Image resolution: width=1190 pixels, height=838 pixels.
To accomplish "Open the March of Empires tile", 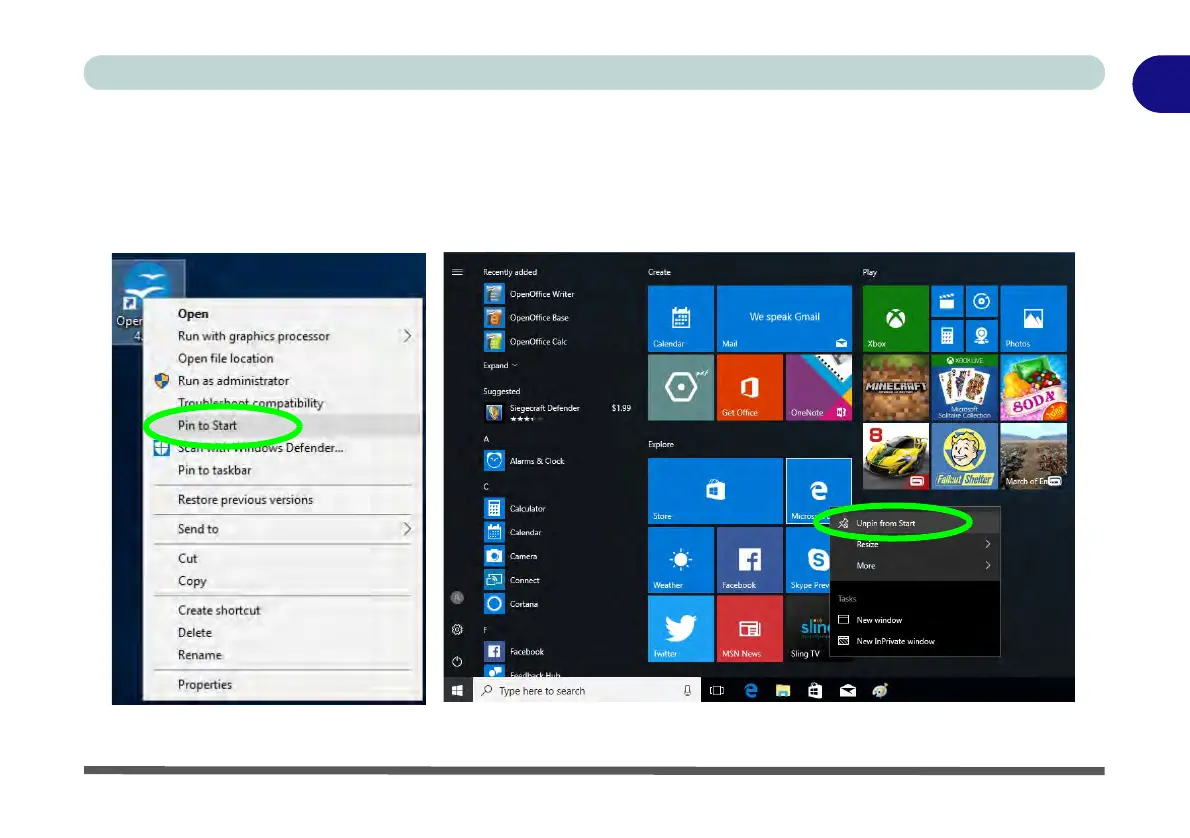I will click(x=1033, y=456).
